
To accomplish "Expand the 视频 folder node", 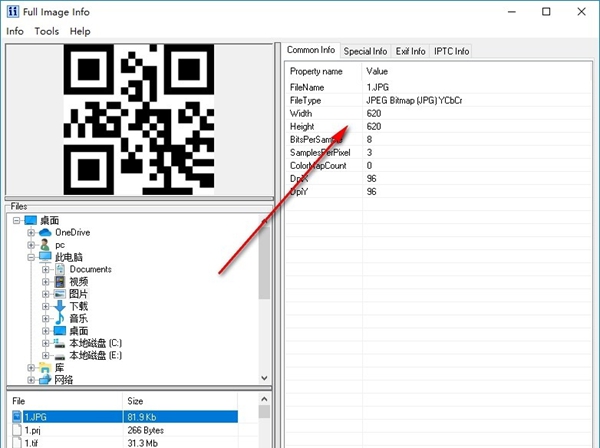I will point(46,282).
